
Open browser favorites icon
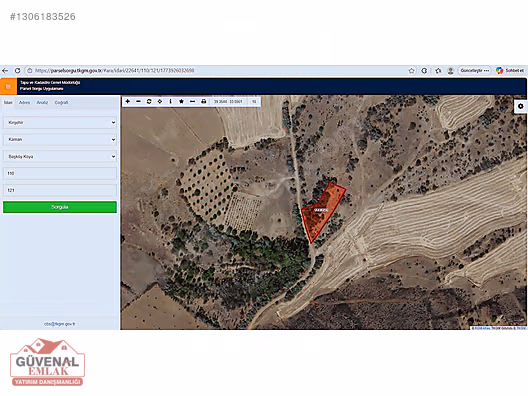click(x=438, y=71)
